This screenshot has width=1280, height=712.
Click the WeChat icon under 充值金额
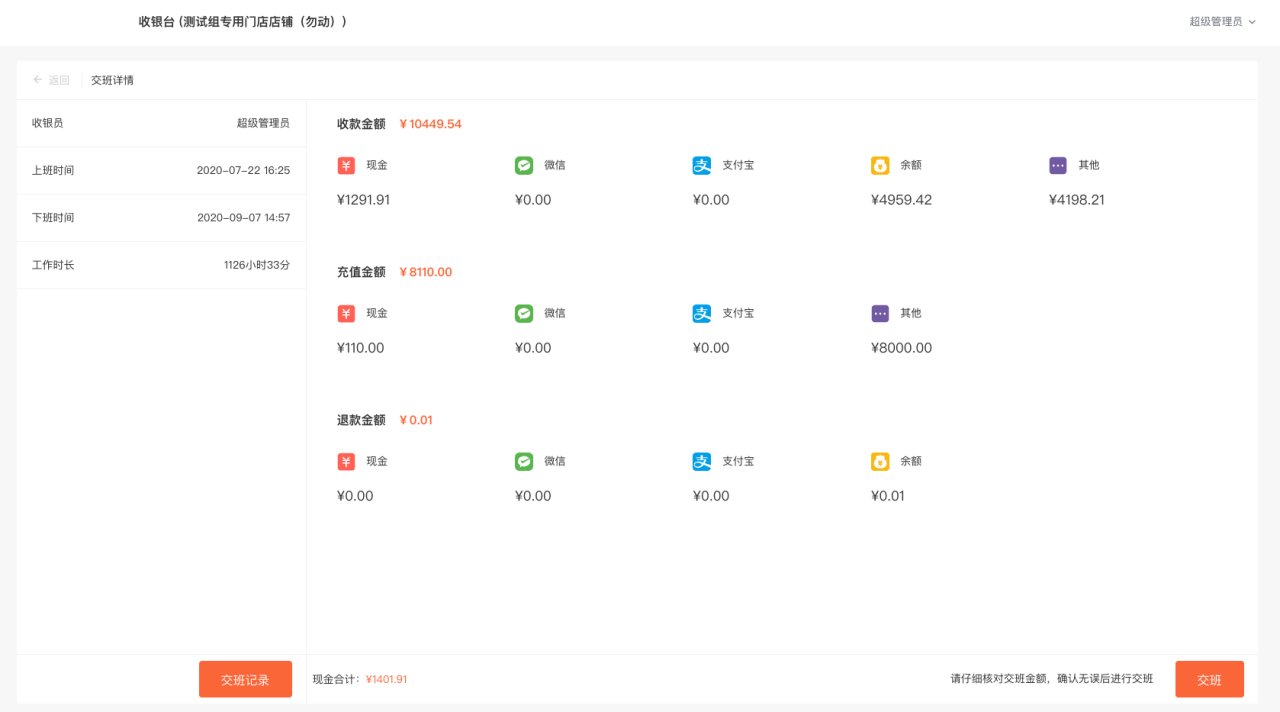(x=524, y=314)
